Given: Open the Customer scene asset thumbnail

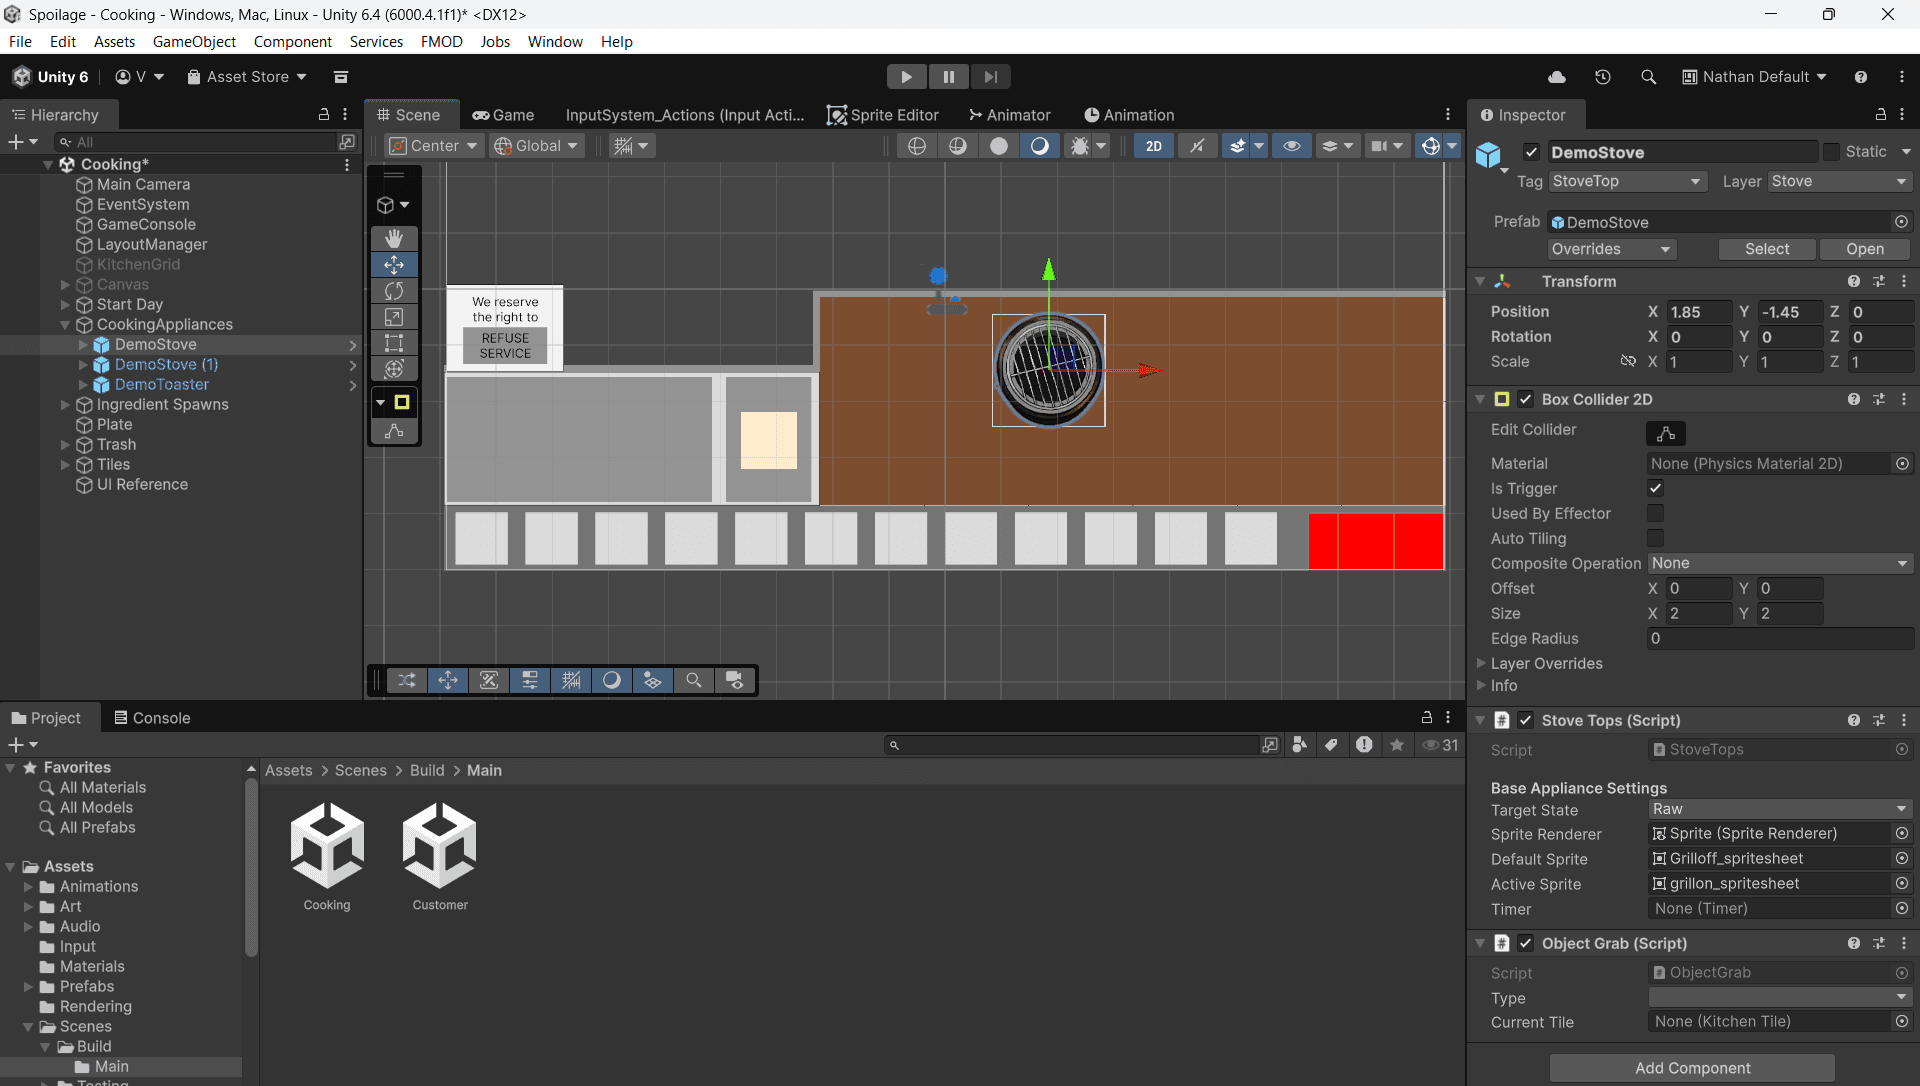Looking at the screenshot, I should coord(440,857).
